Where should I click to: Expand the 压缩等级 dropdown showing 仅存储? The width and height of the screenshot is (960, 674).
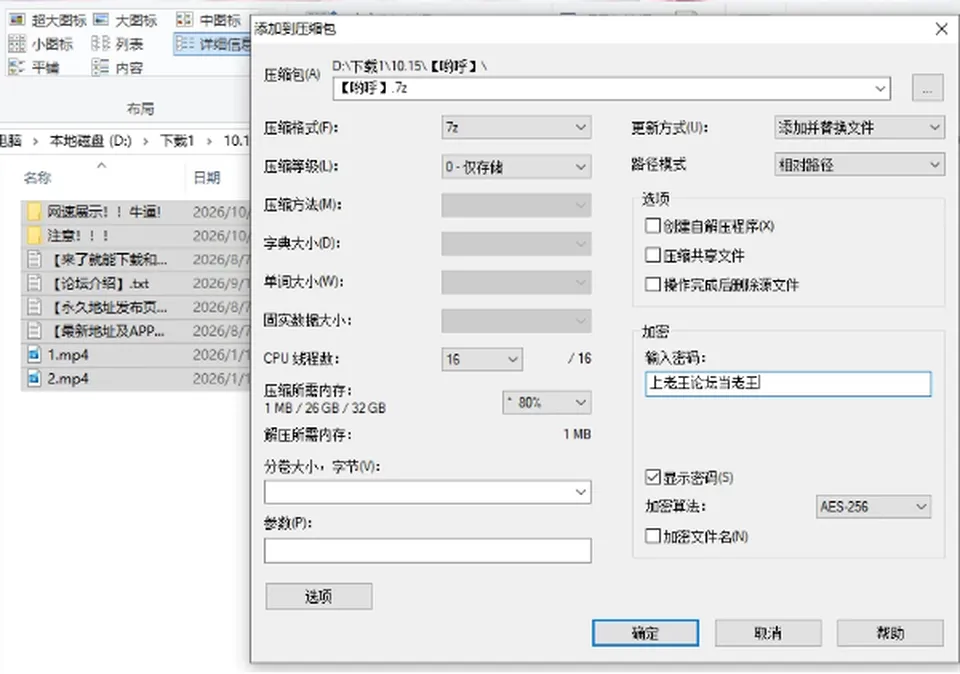point(516,167)
